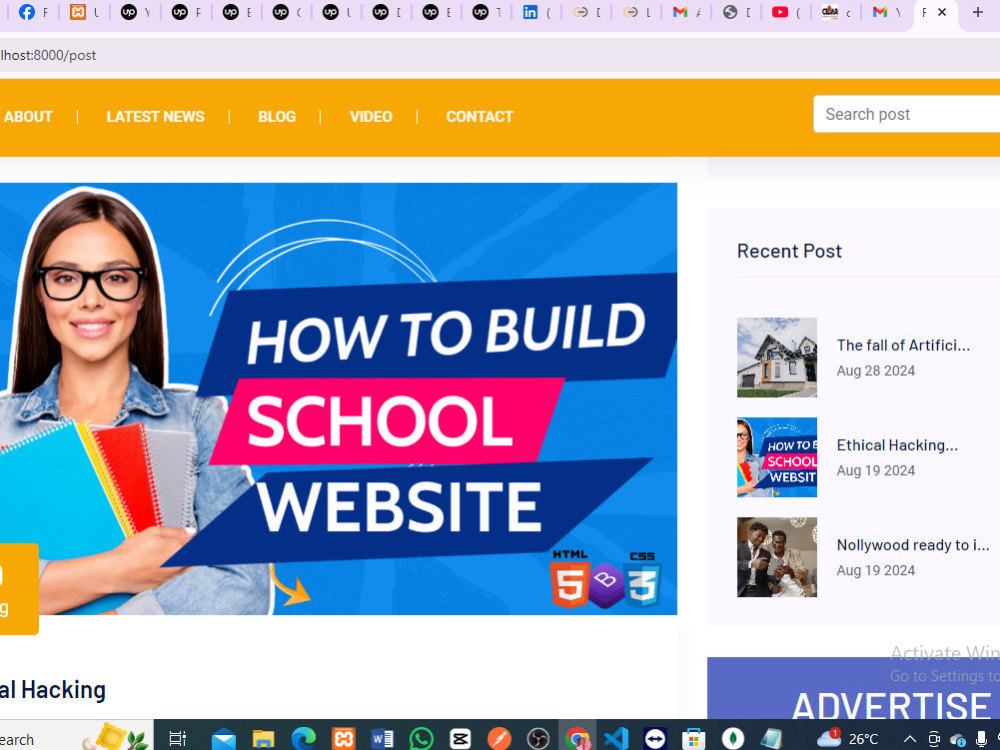The height and width of the screenshot is (750, 1000).
Task: Open the notepad app icon on taskbar
Action: pyautogui.click(x=772, y=739)
